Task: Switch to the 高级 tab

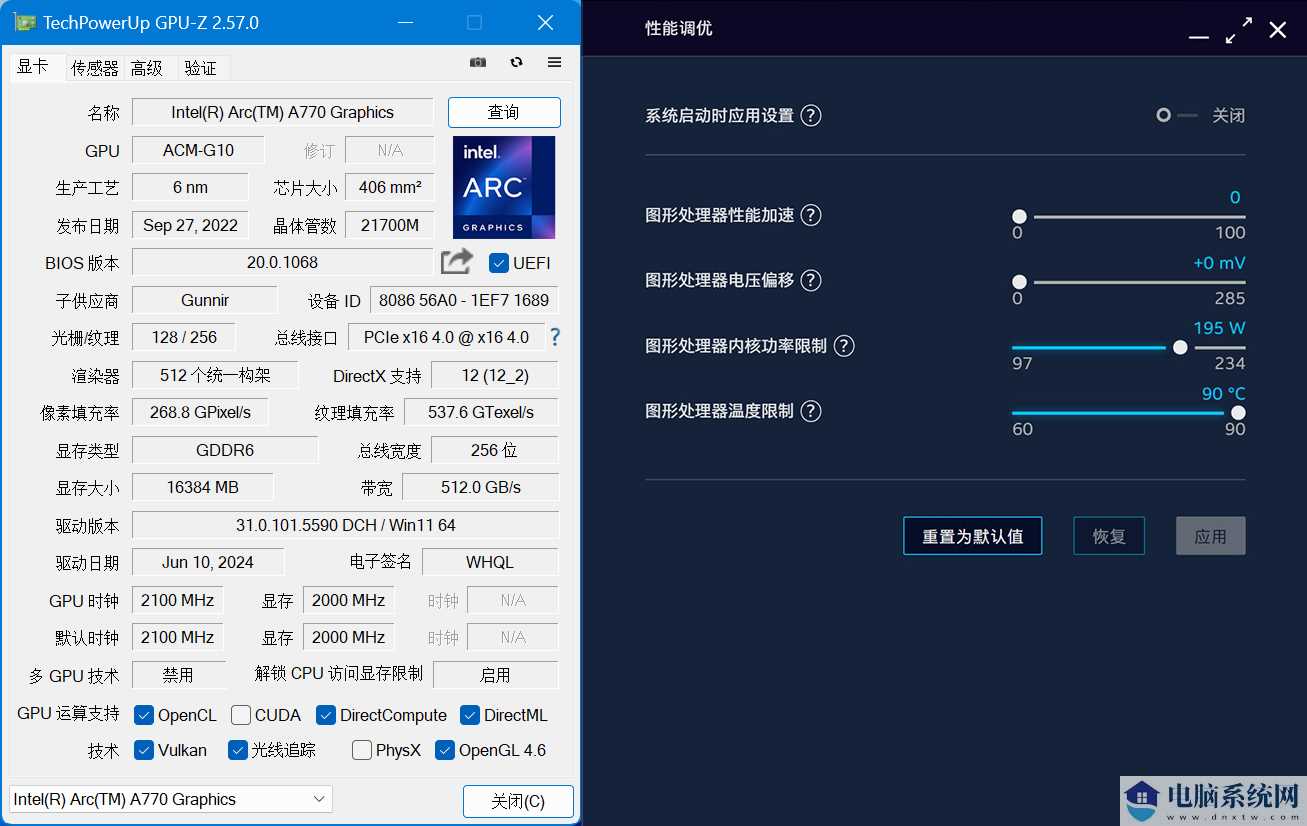Action: coord(147,68)
